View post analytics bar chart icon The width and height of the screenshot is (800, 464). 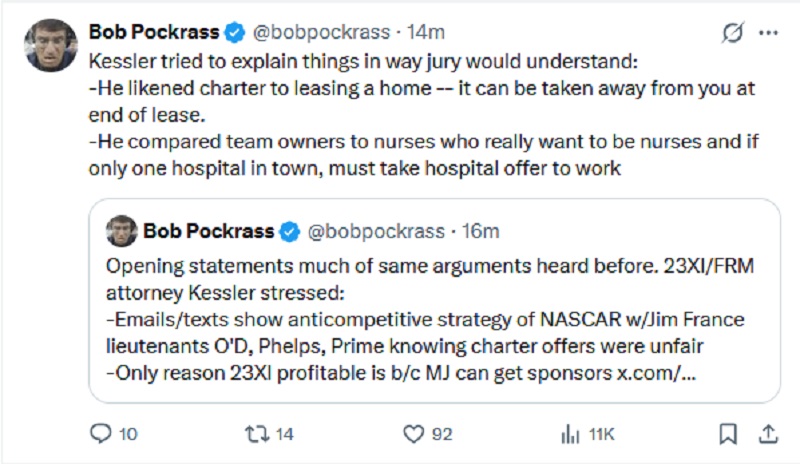pyautogui.click(x=570, y=433)
